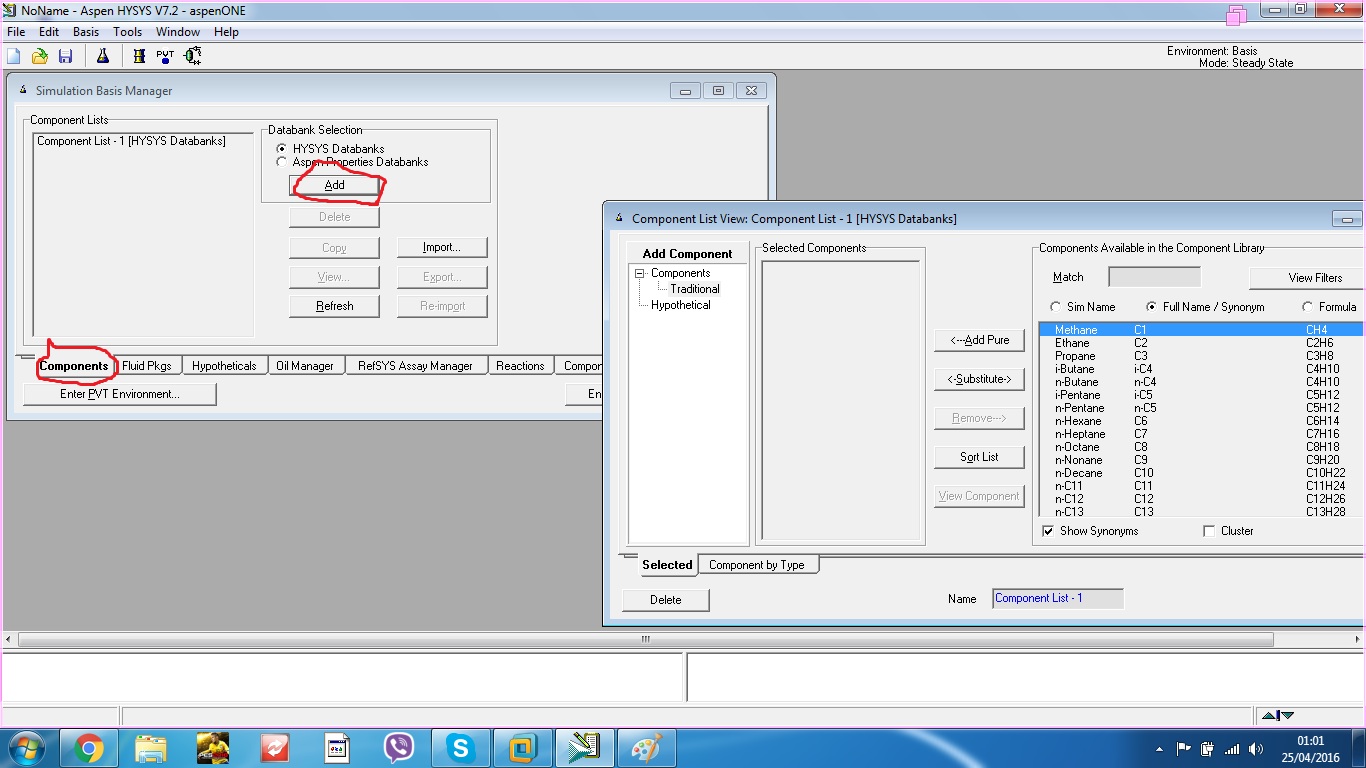This screenshot has height=768, width=1366.
Task: Select Traditional under Components tree
Action: (694, 288)
